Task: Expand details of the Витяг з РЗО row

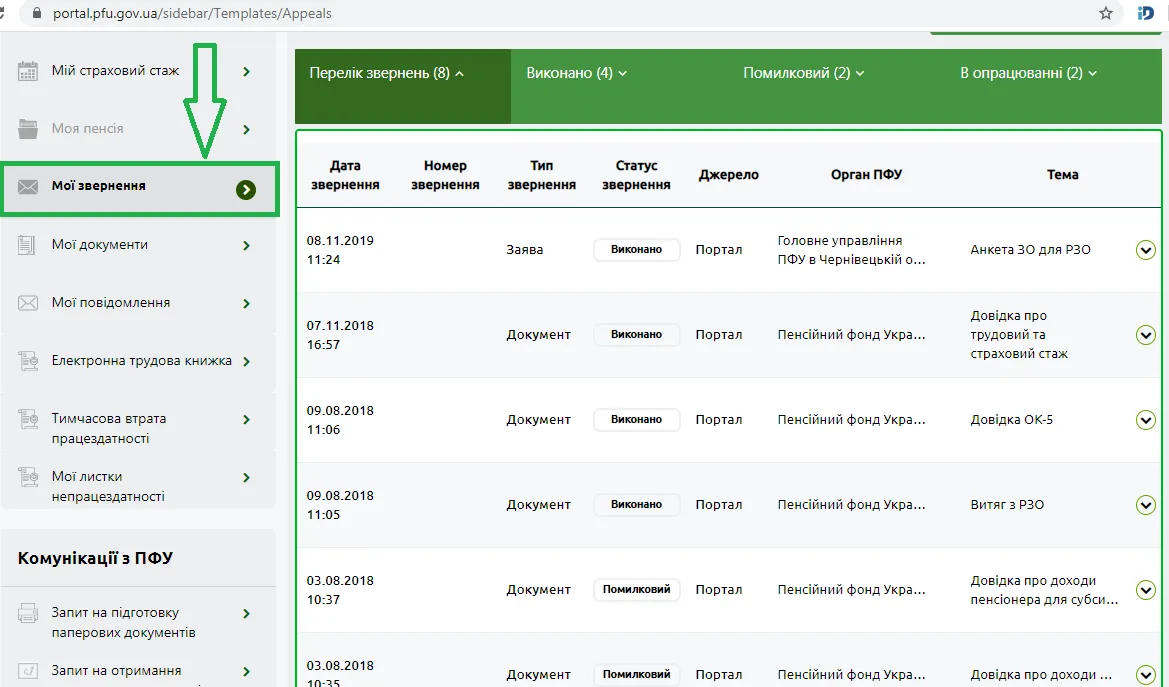Action: pyautogui.click(x=1146, y=505)
